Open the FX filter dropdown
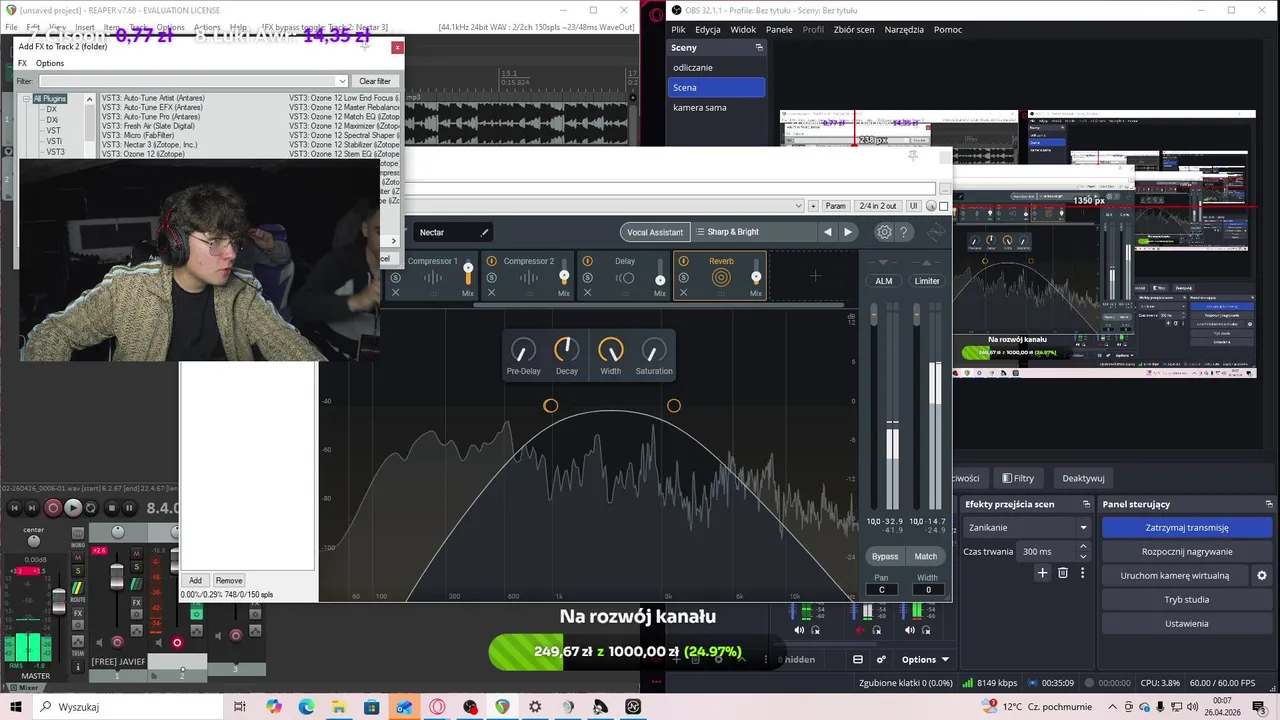 [x=342, y=81]
